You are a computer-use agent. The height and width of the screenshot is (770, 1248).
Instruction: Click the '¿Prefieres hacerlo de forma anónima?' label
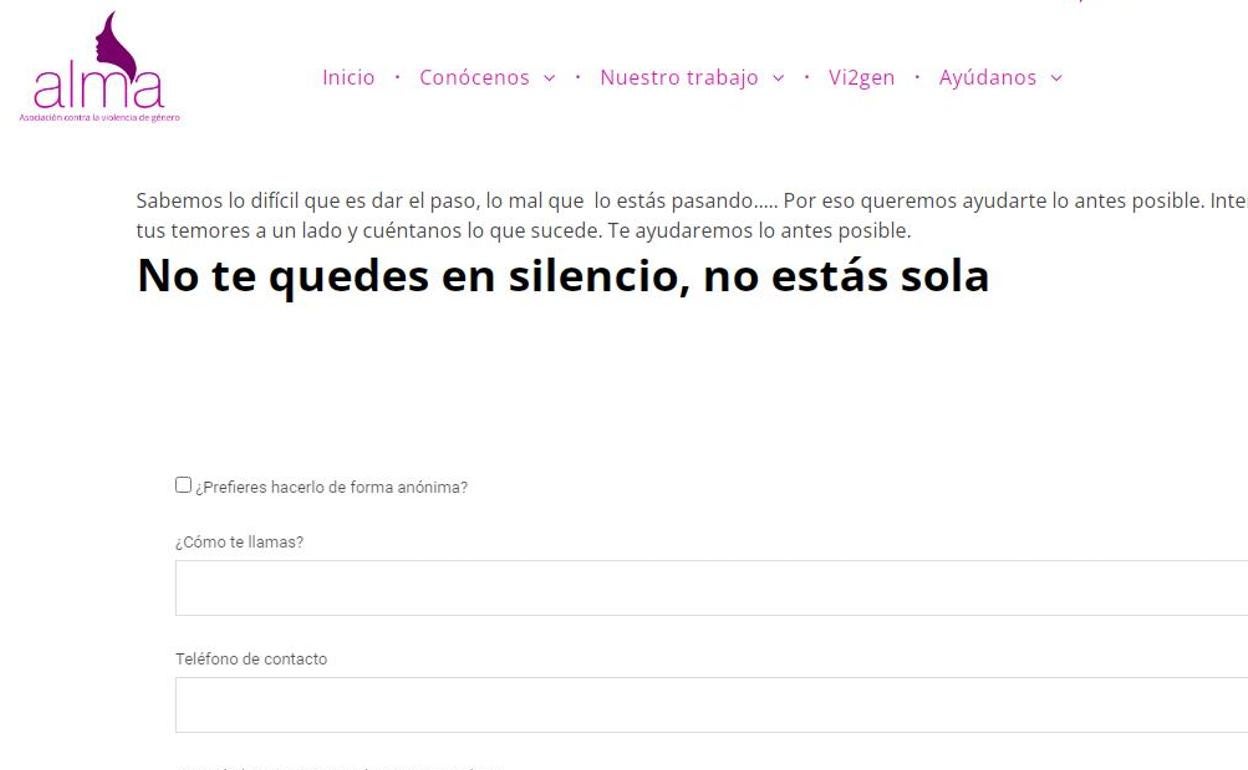pos(331,488)
